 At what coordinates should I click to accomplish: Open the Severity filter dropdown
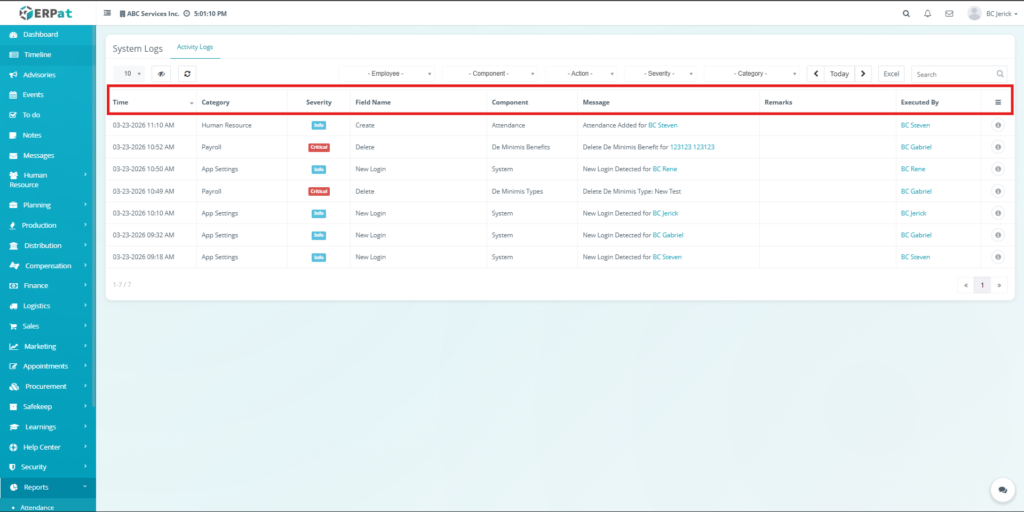tap(661, 74)
